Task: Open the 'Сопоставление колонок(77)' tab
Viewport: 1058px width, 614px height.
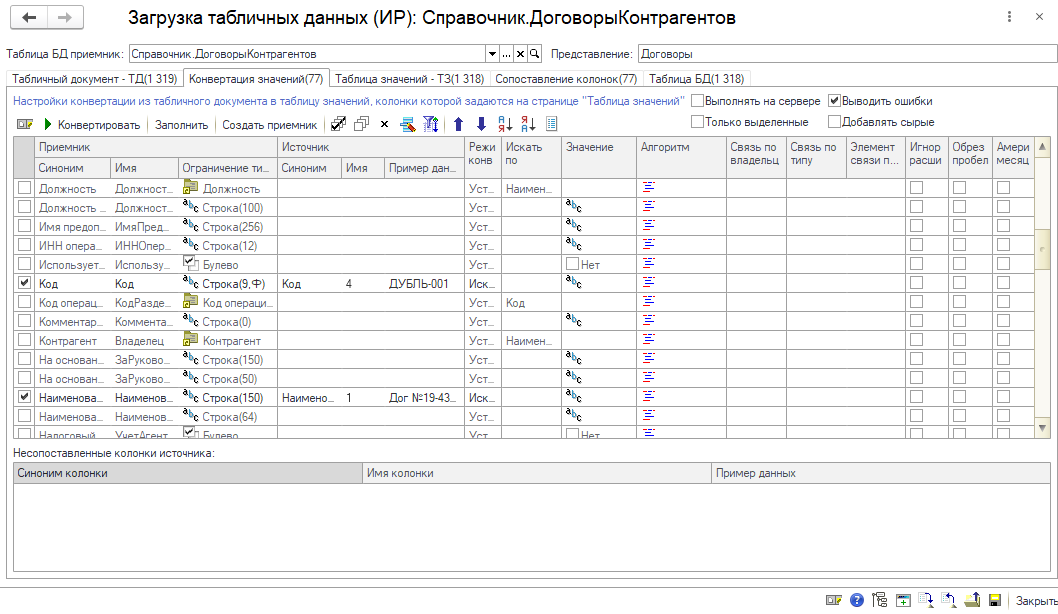Action: [x=566, y=78]
